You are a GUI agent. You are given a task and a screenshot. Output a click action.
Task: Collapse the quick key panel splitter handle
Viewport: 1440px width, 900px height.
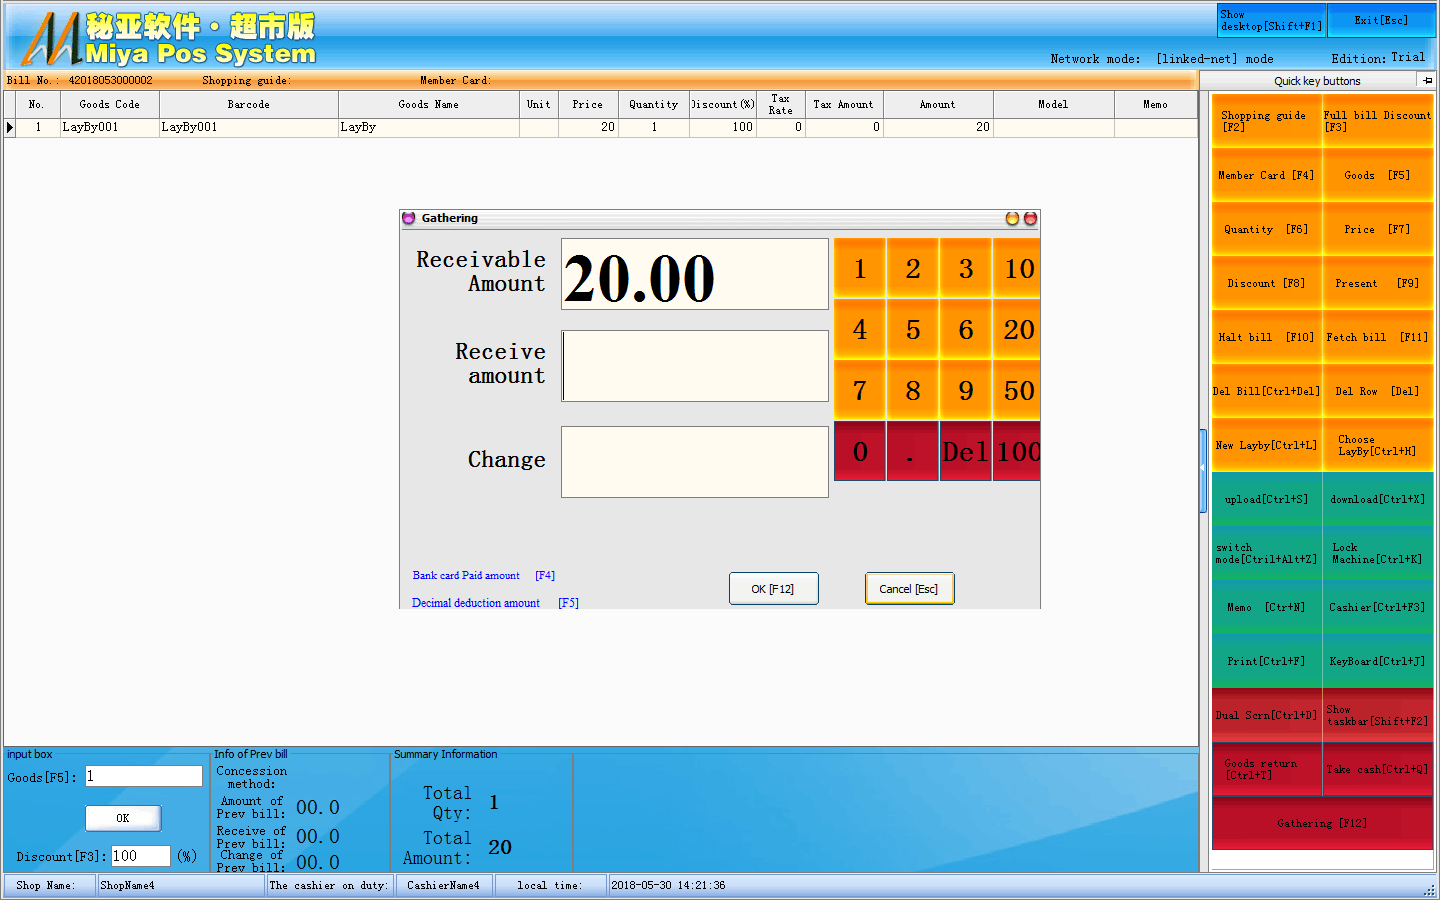(x=1203, y=470)
